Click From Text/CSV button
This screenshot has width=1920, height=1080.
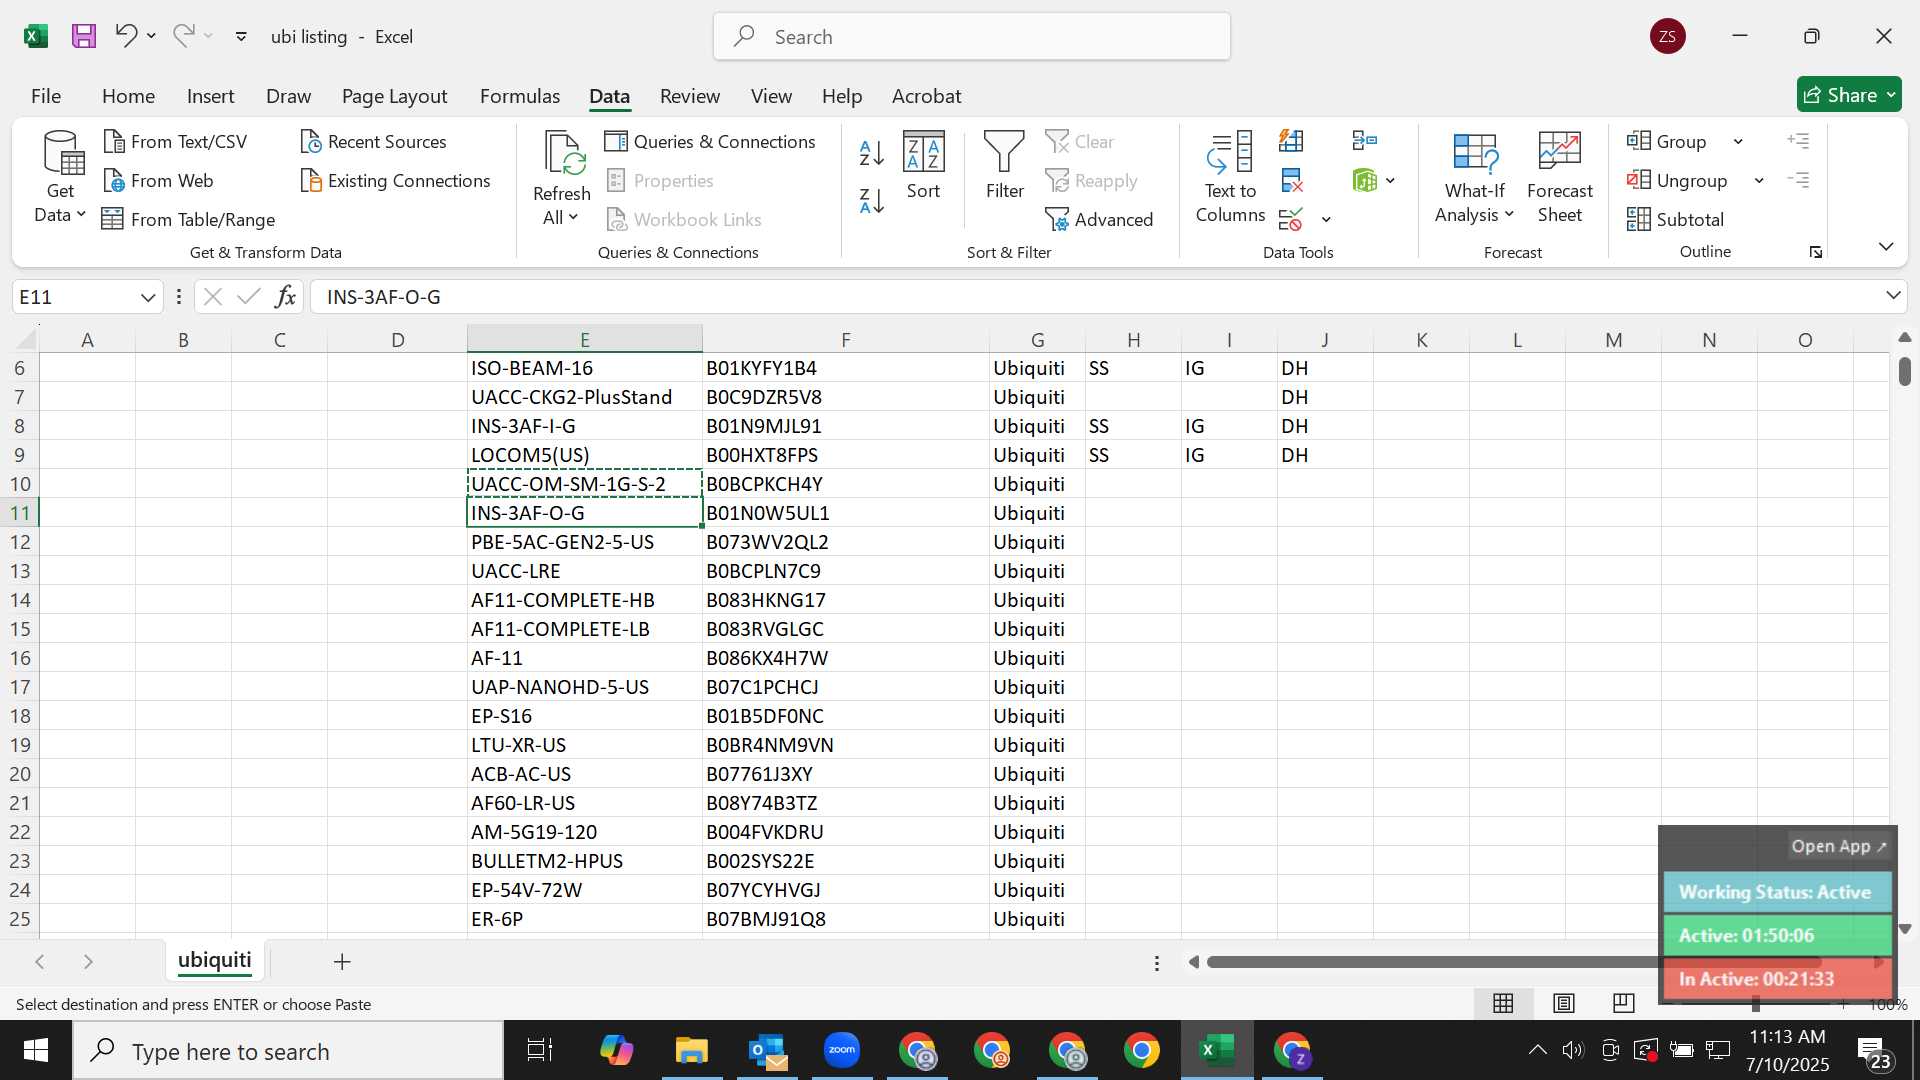[176, 142]
